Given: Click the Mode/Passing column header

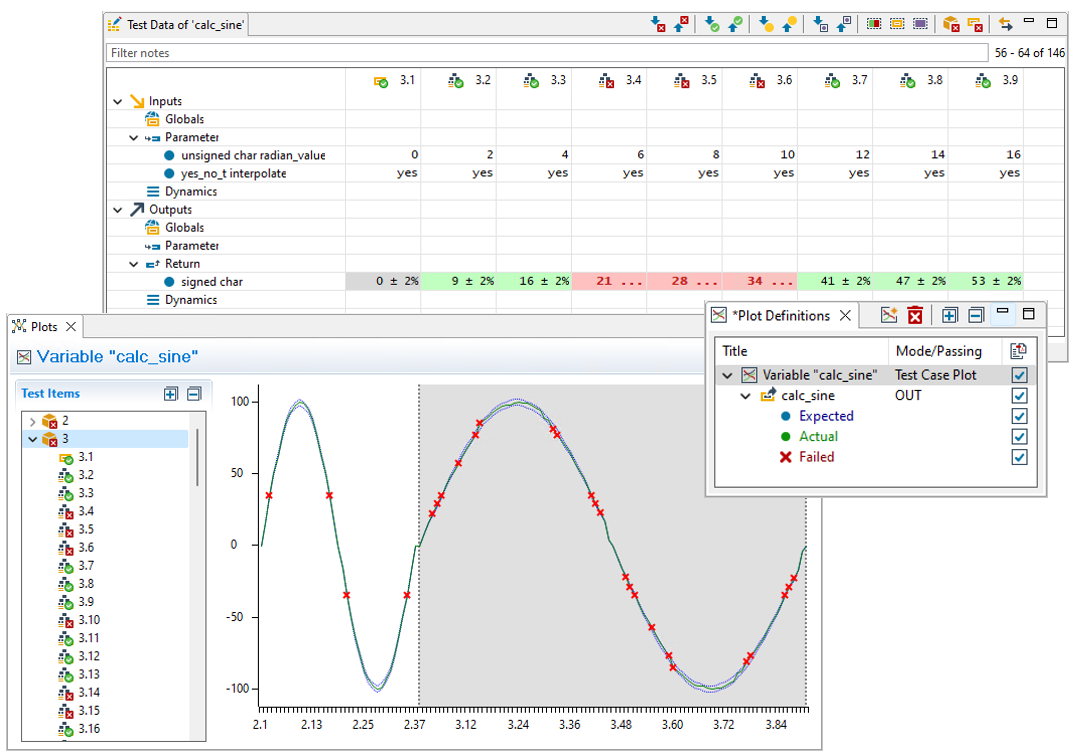Looking at the screenshot, I should [938, 351].
